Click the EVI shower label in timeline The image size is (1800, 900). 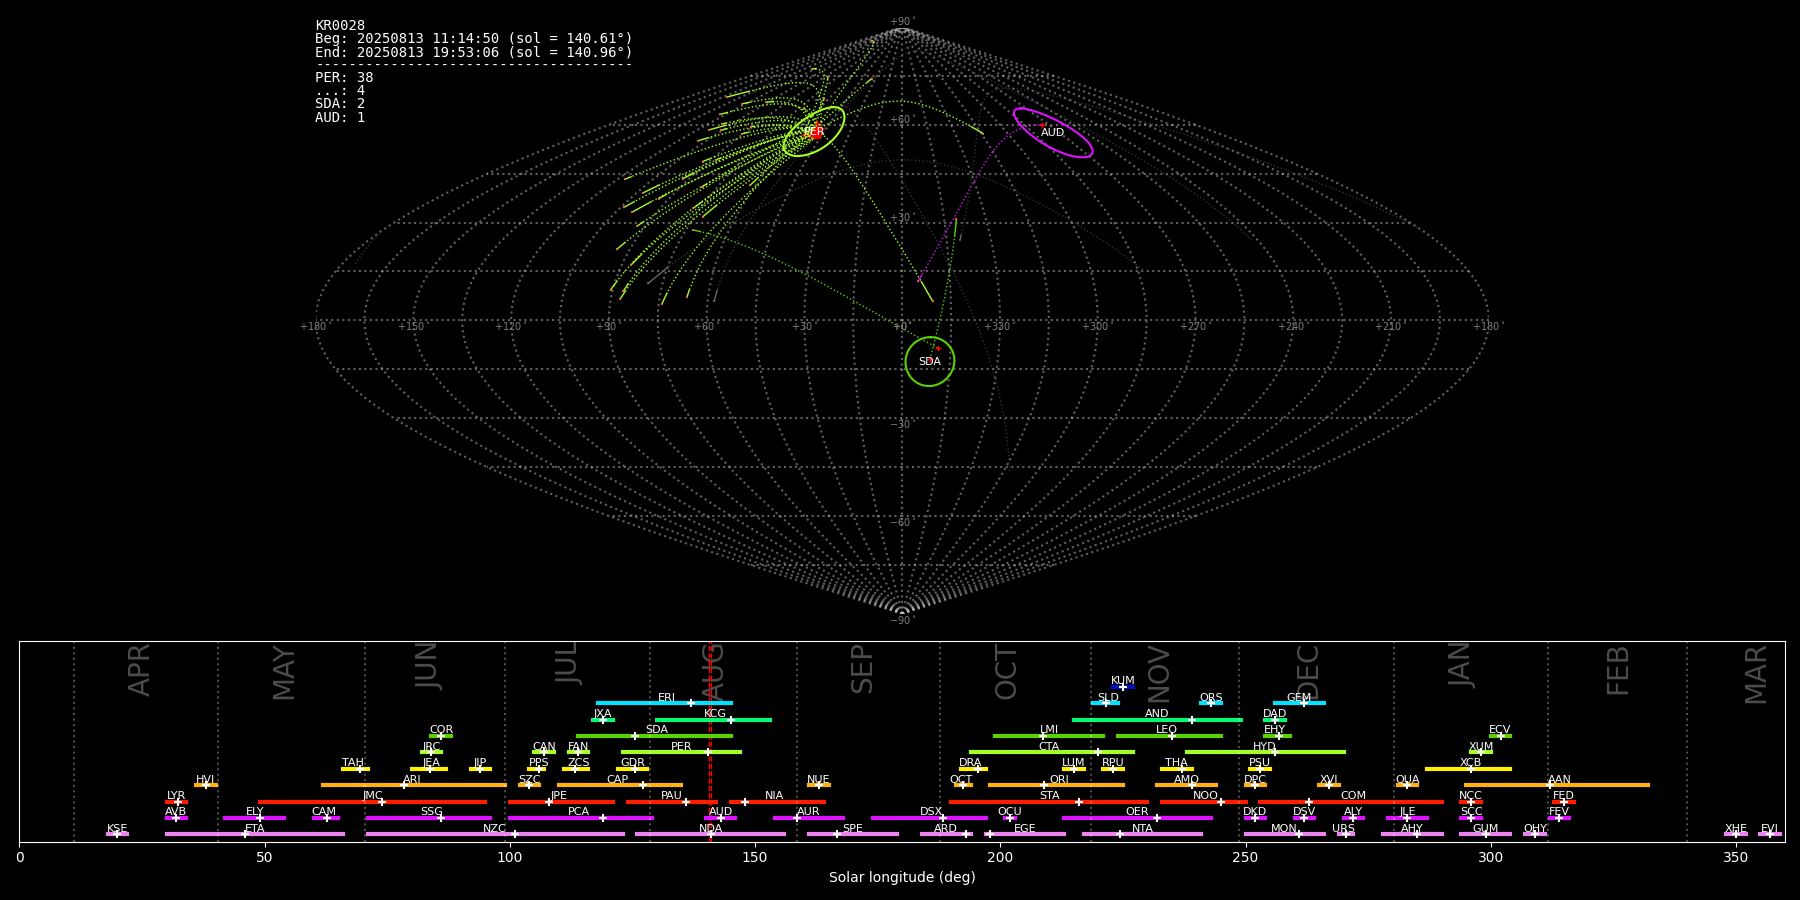[x=1769, y=829]
